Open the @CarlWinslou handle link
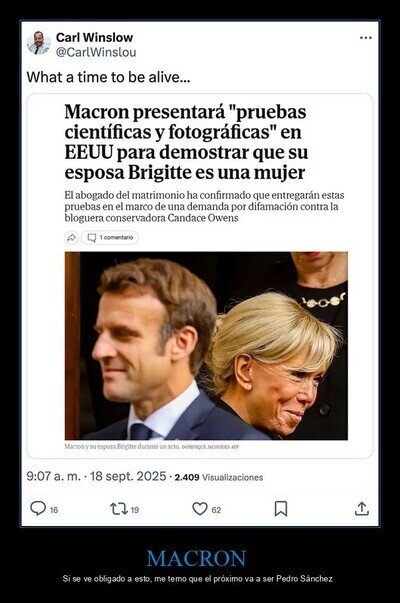 [96, 52]
